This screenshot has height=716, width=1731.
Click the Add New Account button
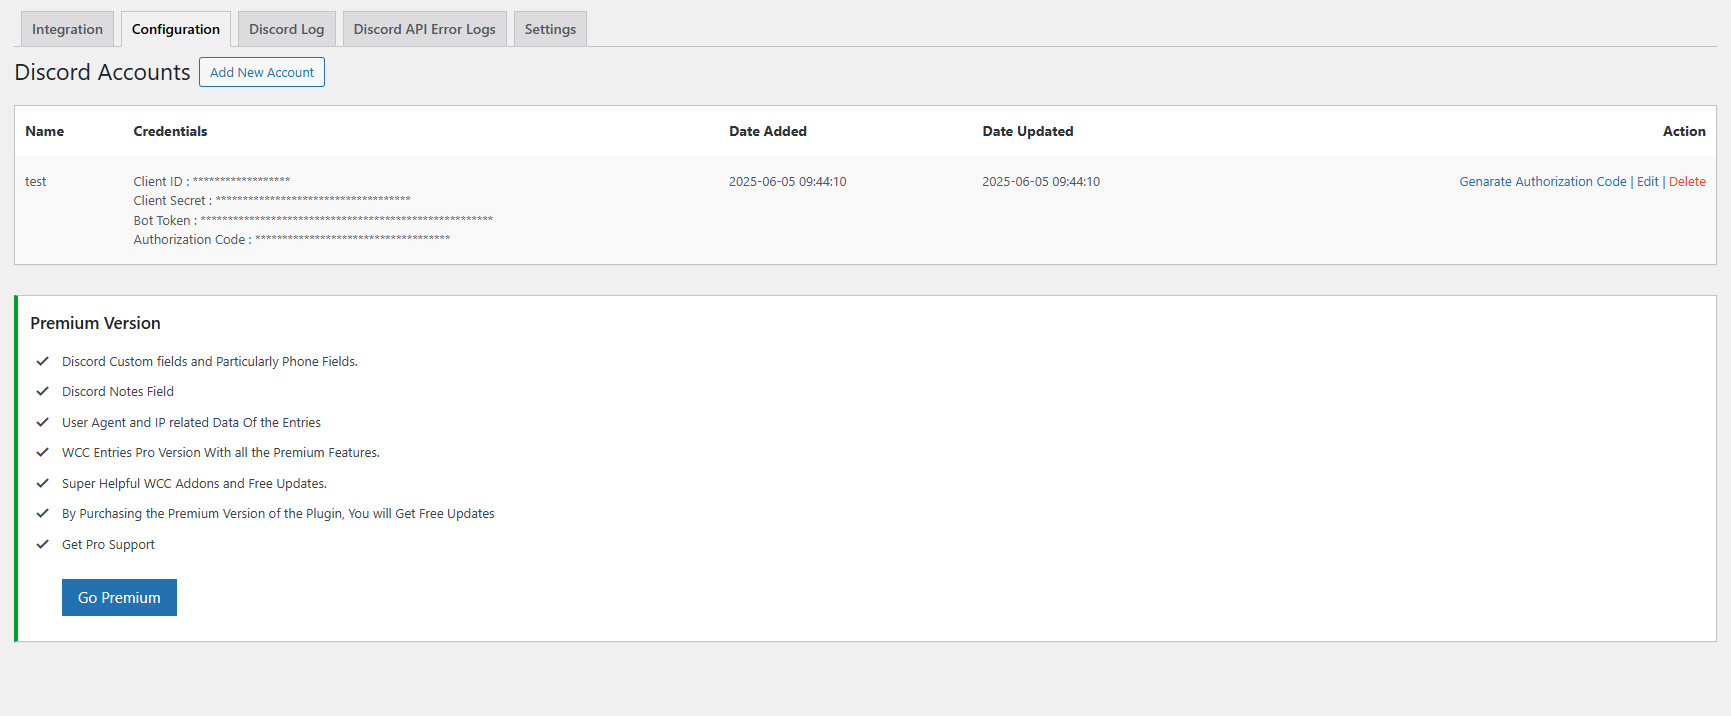[x=262, y=72]
